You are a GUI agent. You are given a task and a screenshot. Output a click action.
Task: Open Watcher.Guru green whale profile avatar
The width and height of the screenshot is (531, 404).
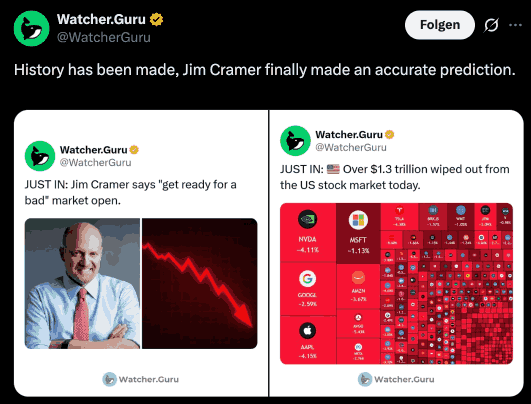pos(31,28)
